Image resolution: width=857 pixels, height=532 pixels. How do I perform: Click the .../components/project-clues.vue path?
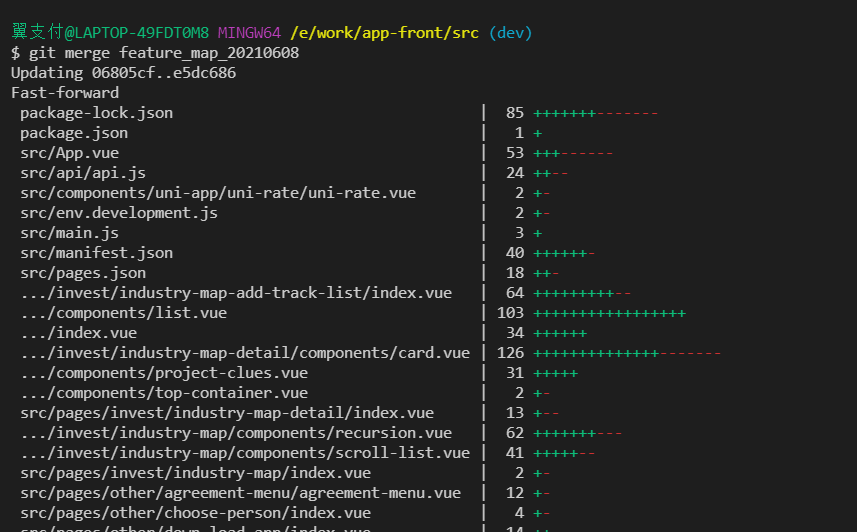tap(164, 373)
